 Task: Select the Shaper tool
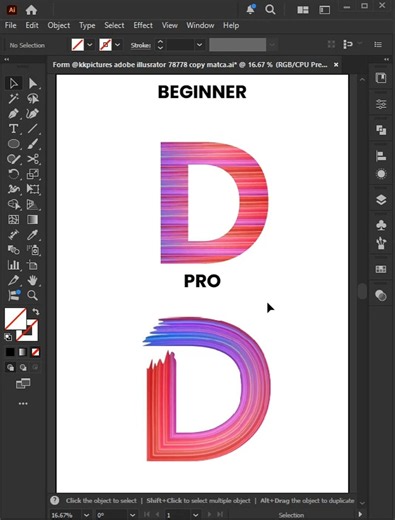14,159
